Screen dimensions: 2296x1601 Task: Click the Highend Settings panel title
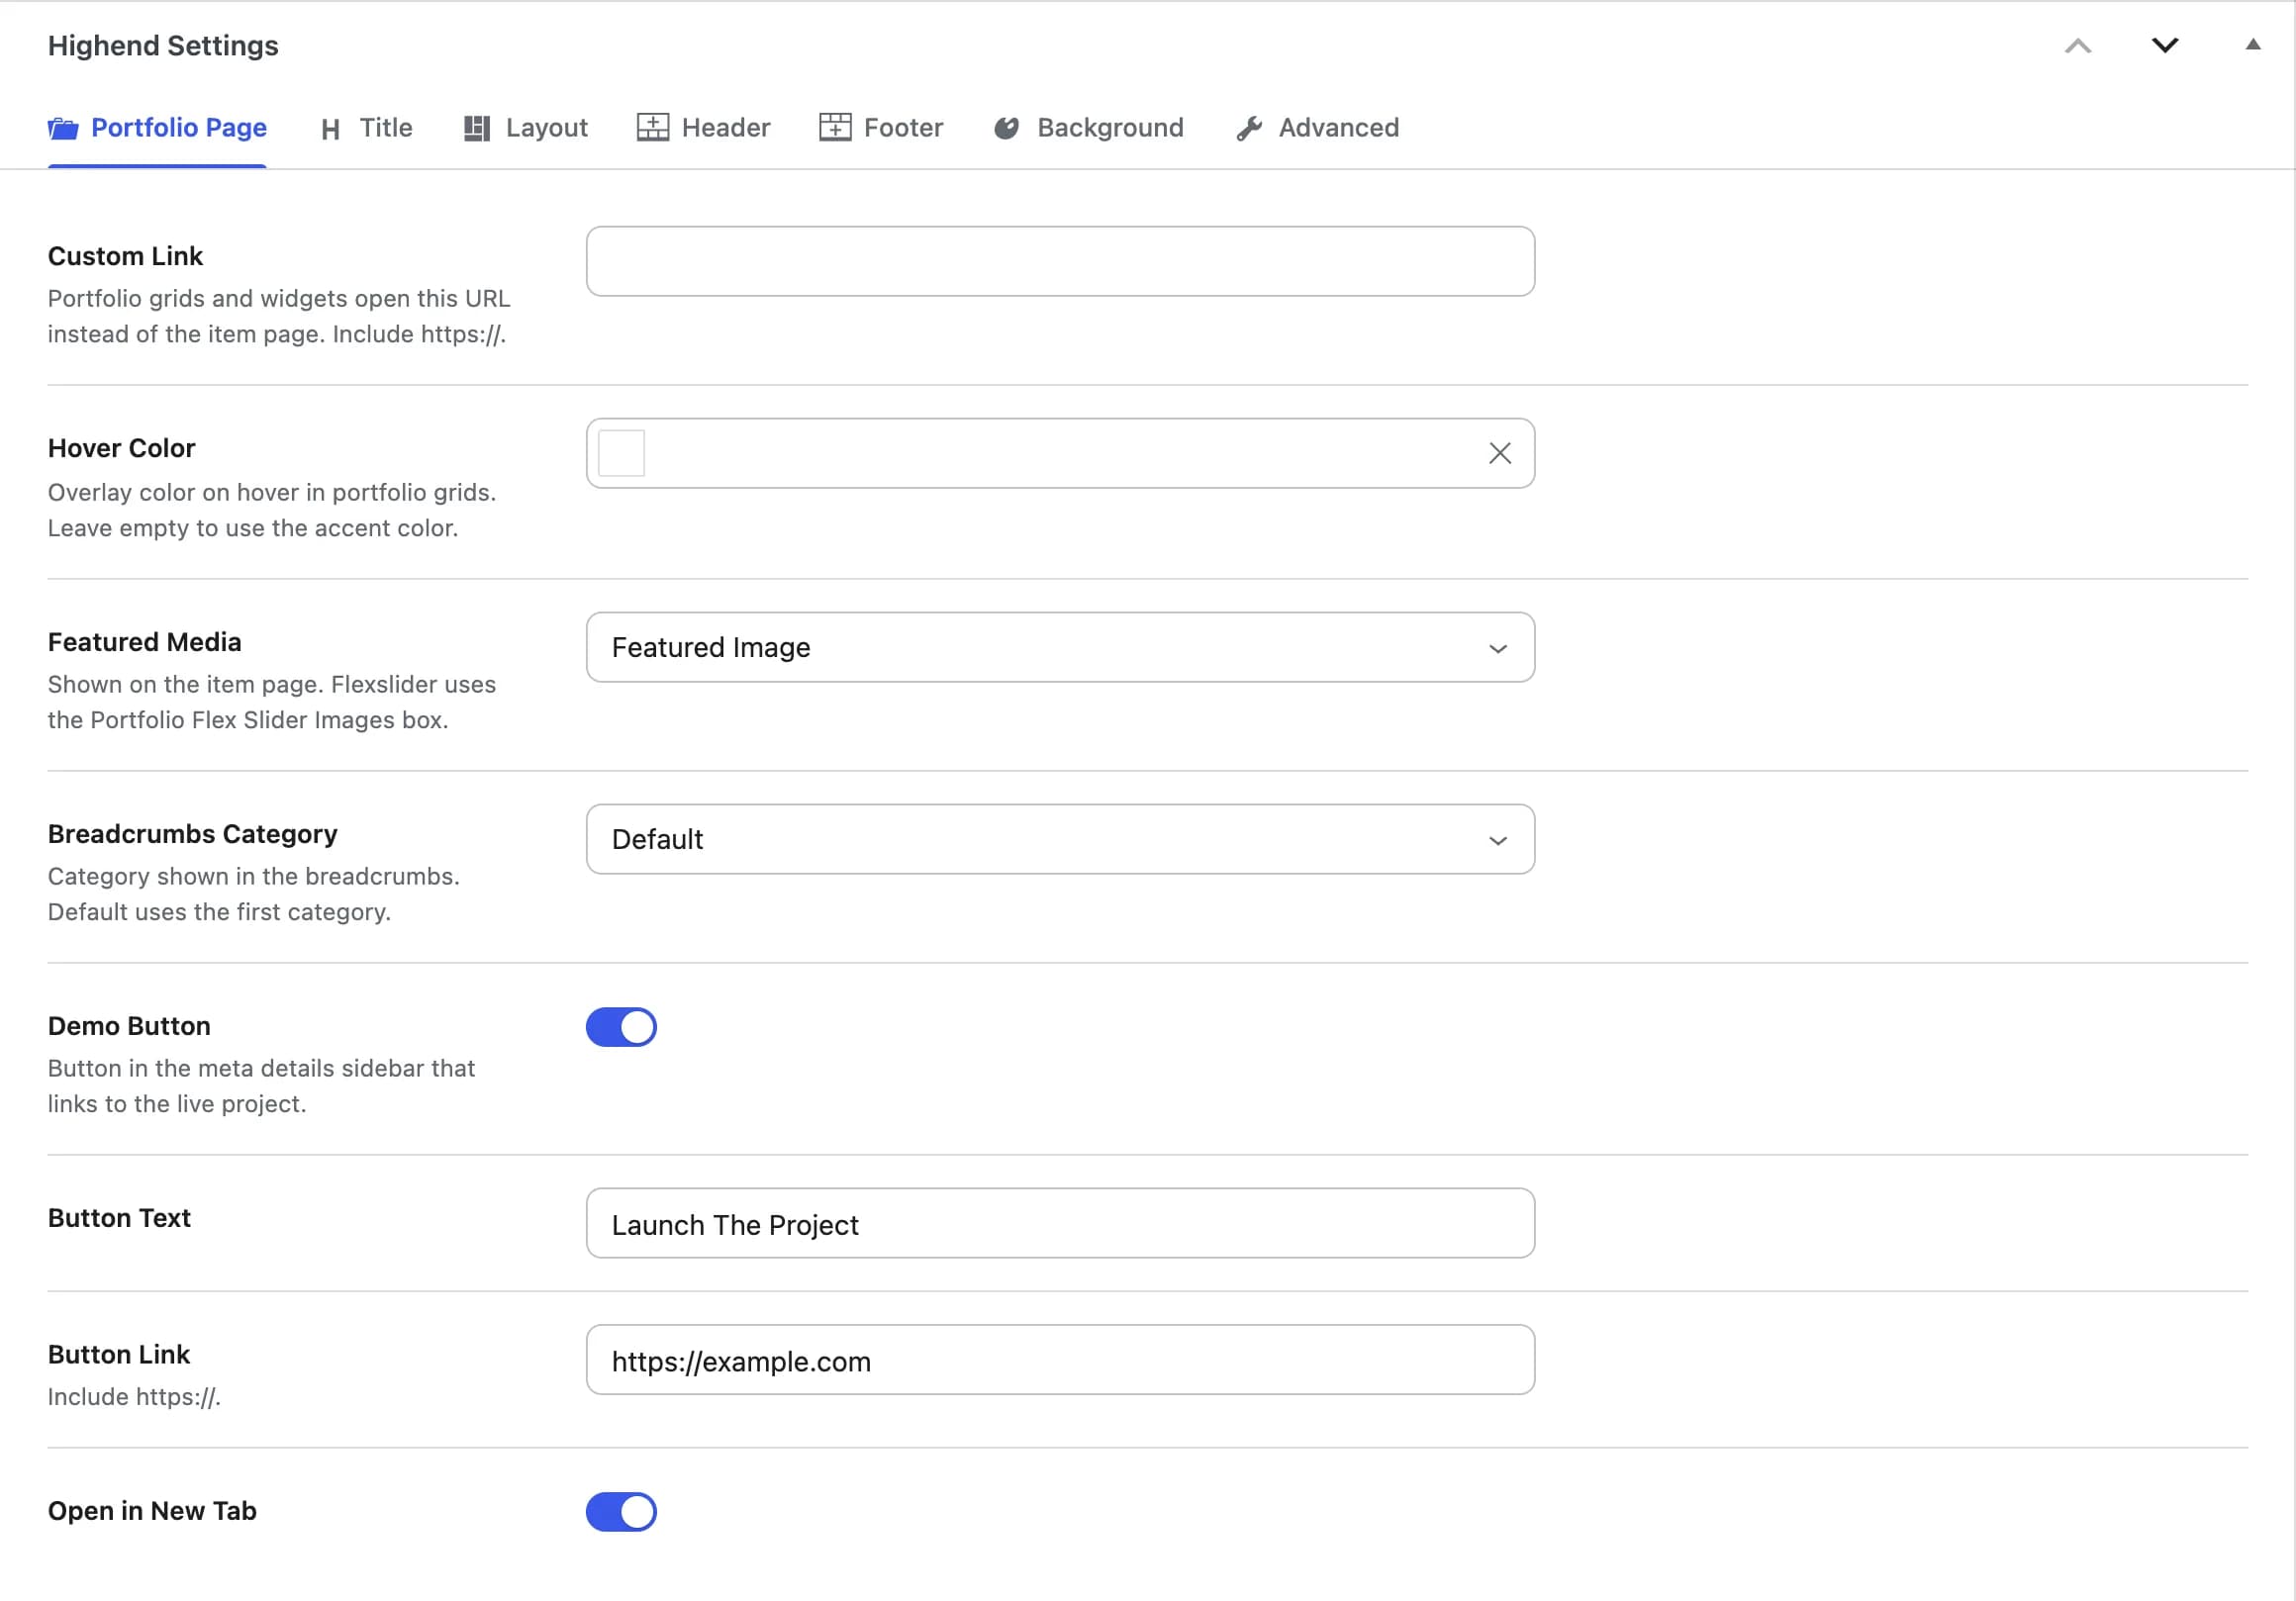pyautogui.click(x=163, y=46)
